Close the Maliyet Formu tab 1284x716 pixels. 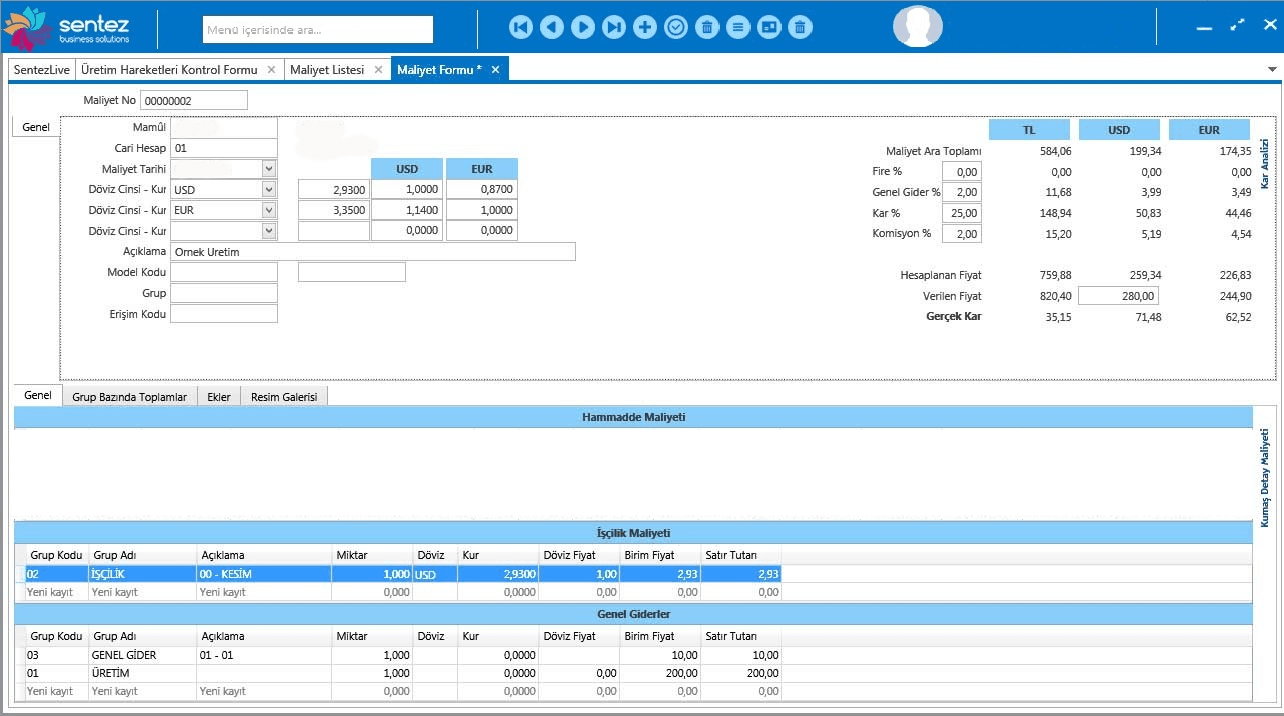pyautogui.click(x=495, y=70)
